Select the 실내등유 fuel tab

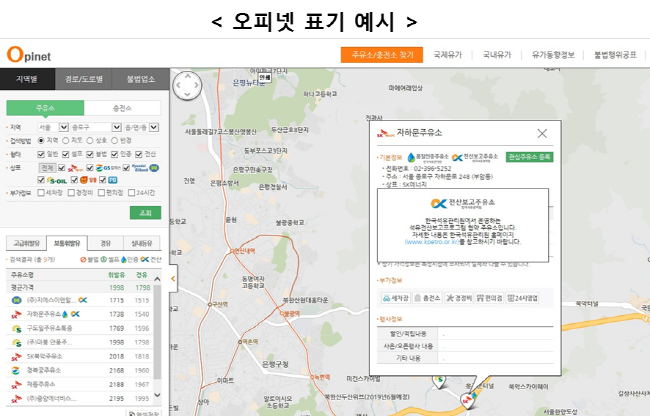[142, 243]
